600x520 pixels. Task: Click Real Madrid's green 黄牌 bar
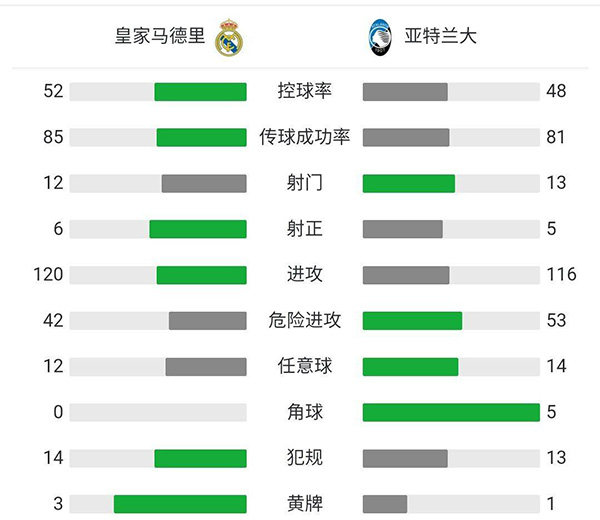click(x=180, y=504)
